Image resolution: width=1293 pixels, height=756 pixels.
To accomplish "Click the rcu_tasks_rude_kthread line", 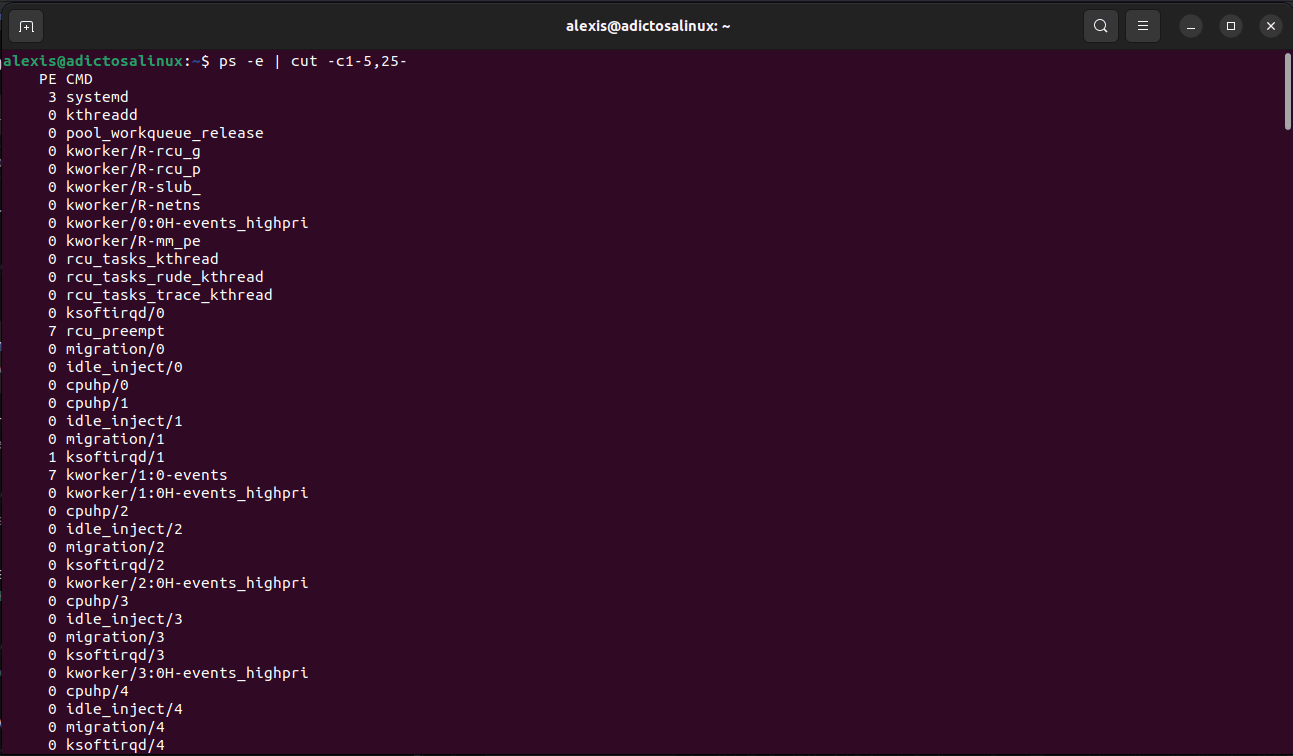I will click(x=155, y=277).
